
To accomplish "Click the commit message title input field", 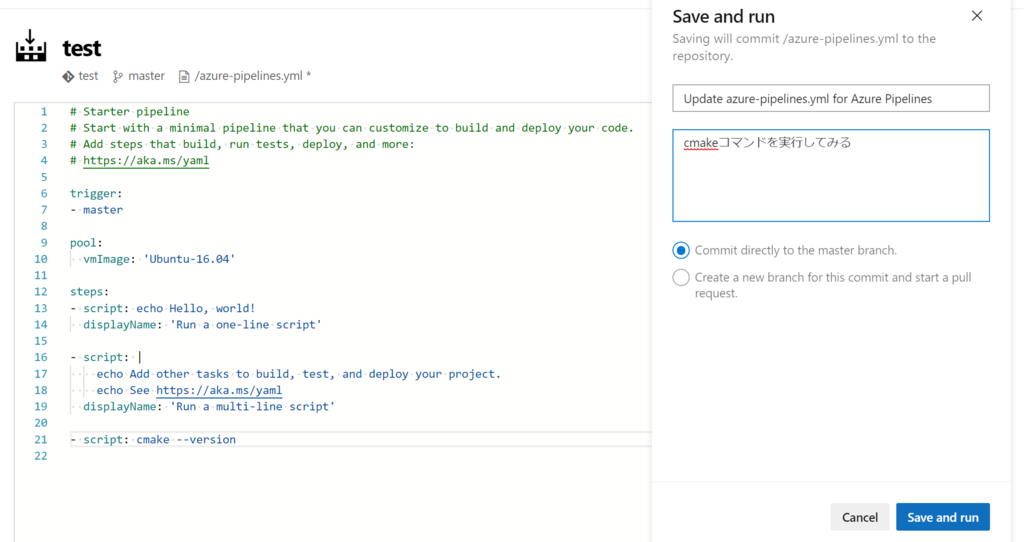I will point(831,99).
